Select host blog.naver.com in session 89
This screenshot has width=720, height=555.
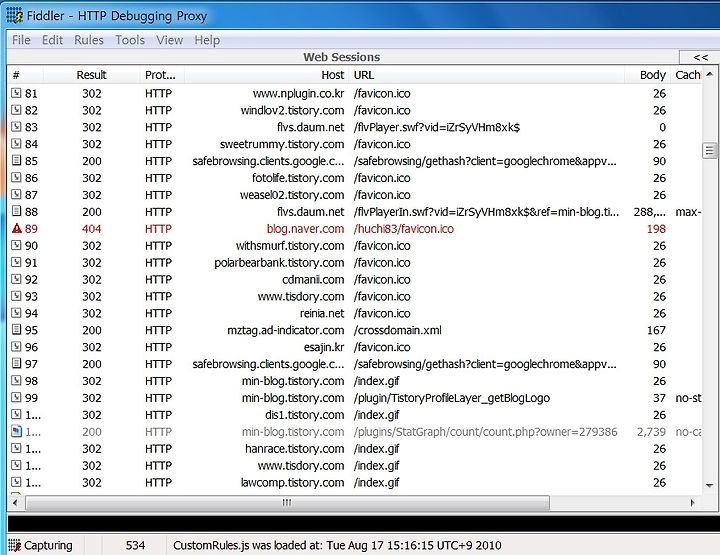[305, 229]
